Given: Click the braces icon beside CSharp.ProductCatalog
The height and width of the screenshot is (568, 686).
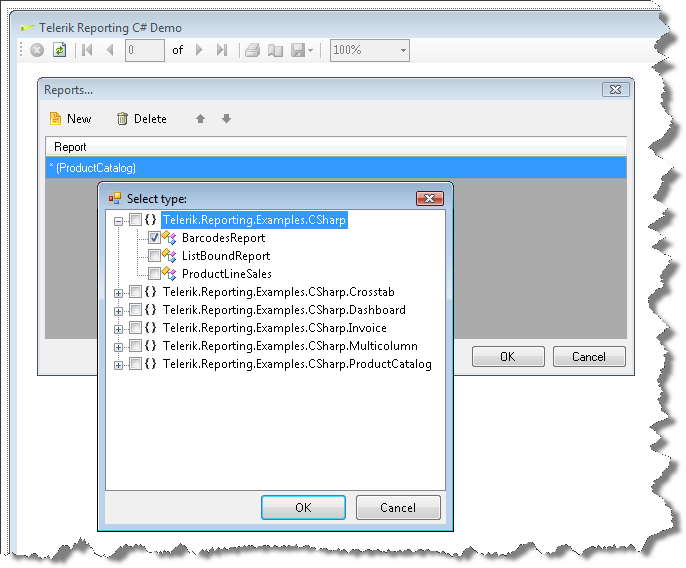Looking at the screenshot, I should [x=150, y=363].
